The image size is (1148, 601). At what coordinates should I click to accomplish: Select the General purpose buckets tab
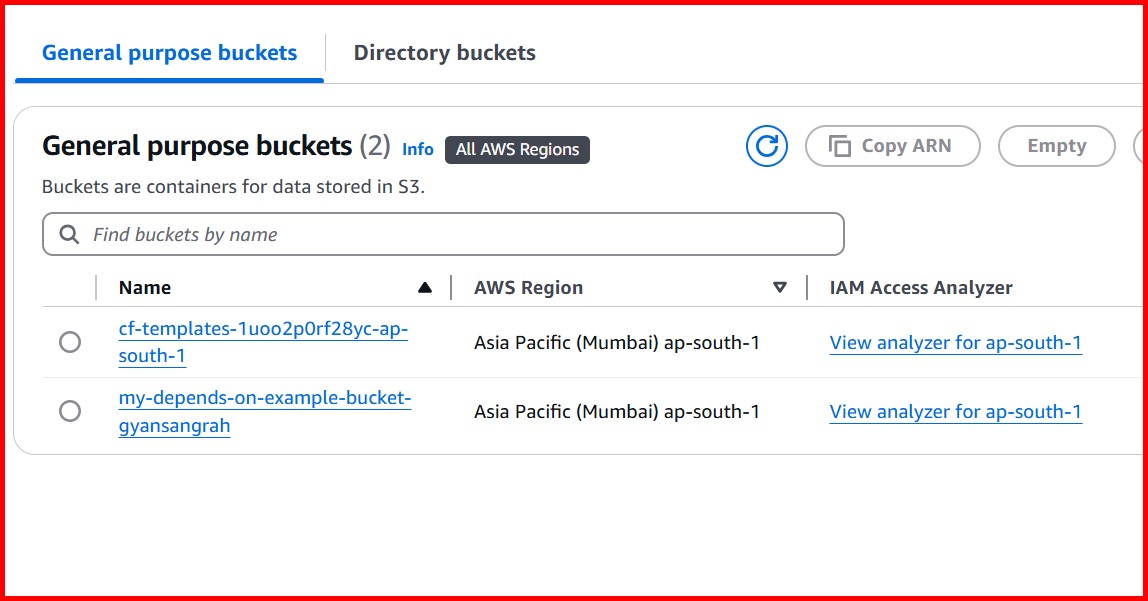[167, 52]
